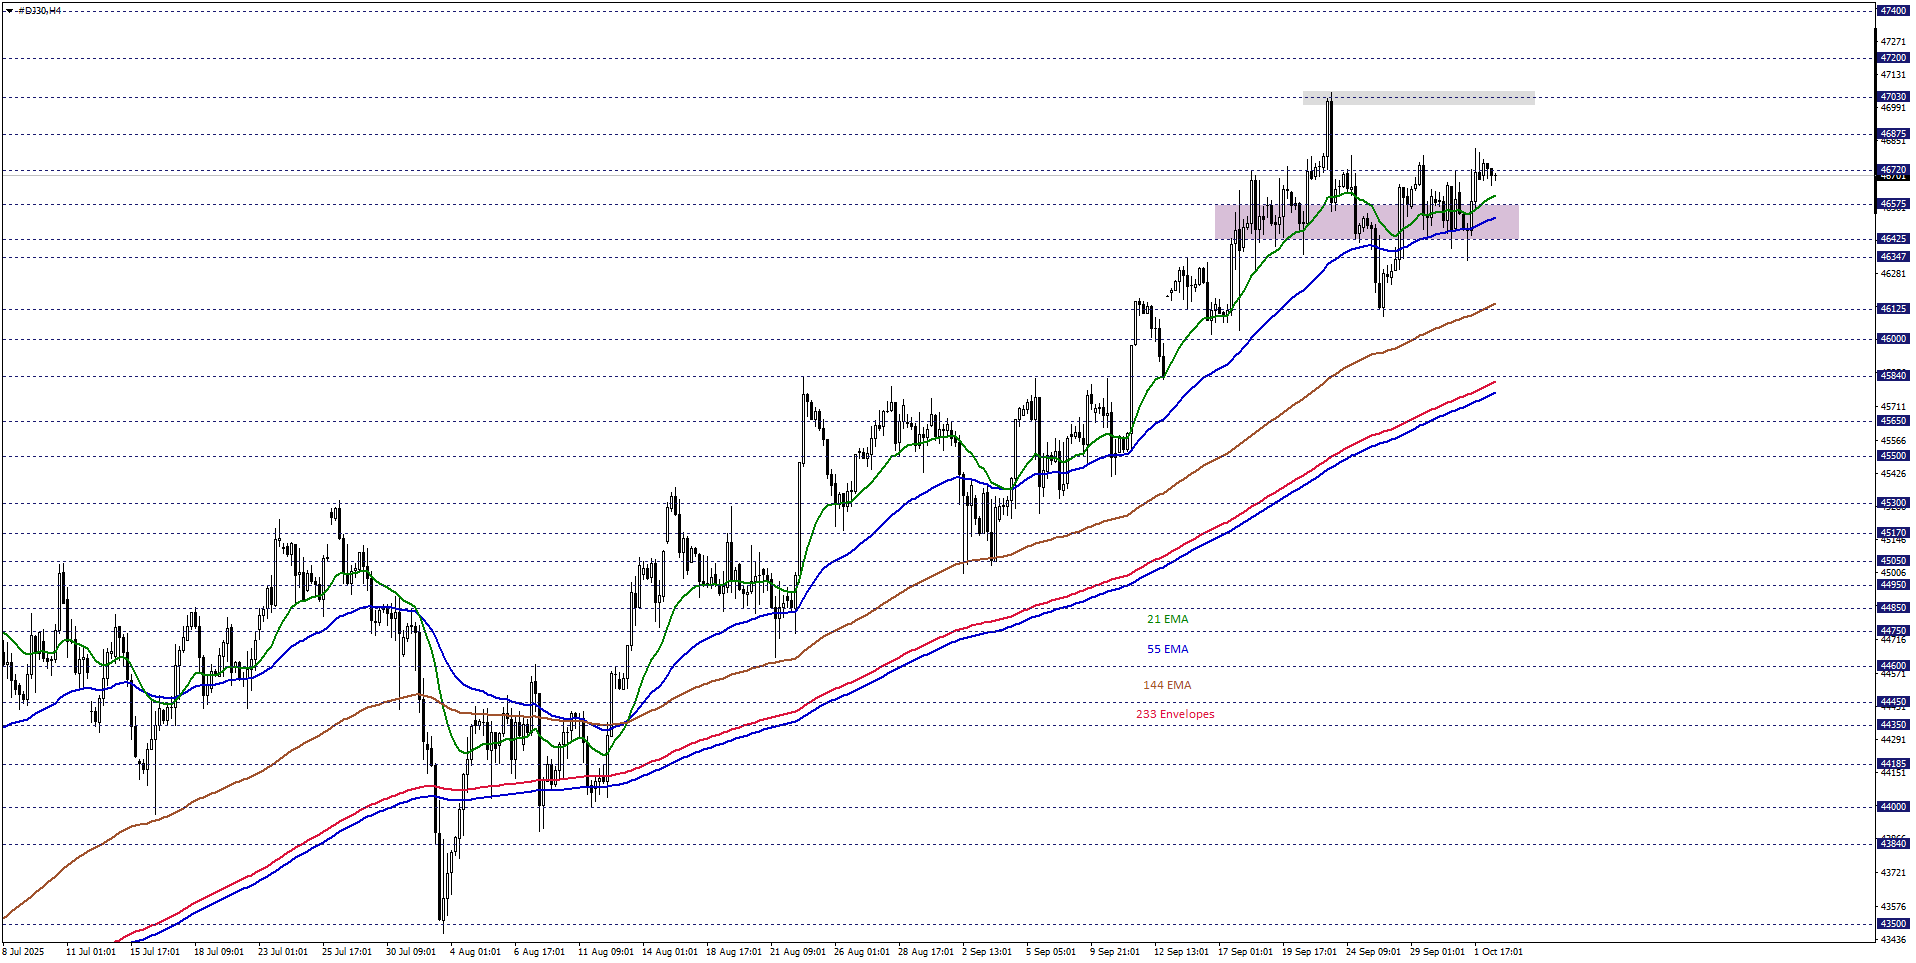Click the 44000 price level tag

pyautogui.click(x=1892, y=807)
